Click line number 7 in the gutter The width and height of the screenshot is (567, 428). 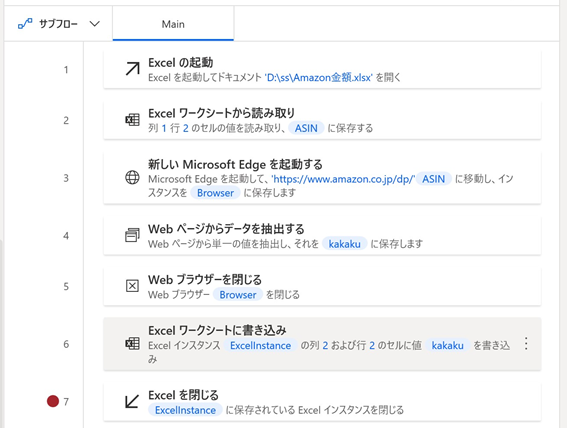(x=66, y=402)
